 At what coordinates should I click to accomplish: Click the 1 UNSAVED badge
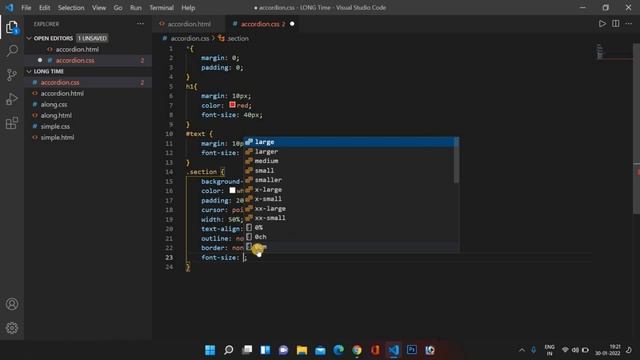(x=92, y=38)
